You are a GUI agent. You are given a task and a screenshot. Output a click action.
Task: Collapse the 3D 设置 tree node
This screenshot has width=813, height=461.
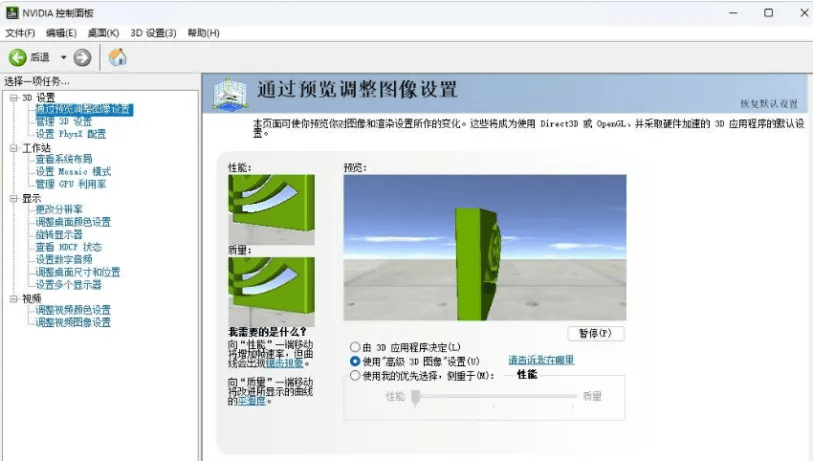coord(14,98)
